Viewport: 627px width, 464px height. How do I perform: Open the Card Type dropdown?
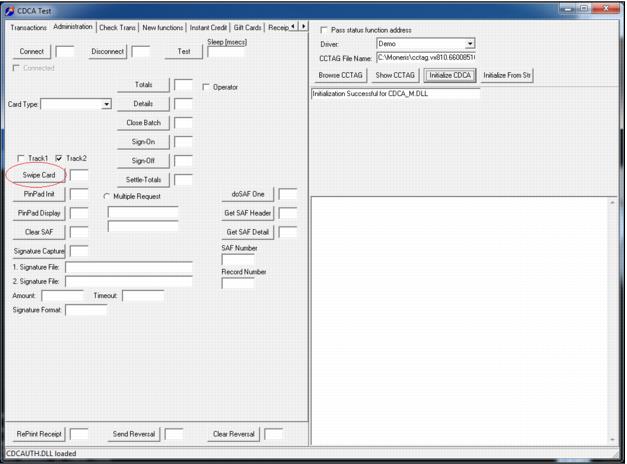(106, 105)
